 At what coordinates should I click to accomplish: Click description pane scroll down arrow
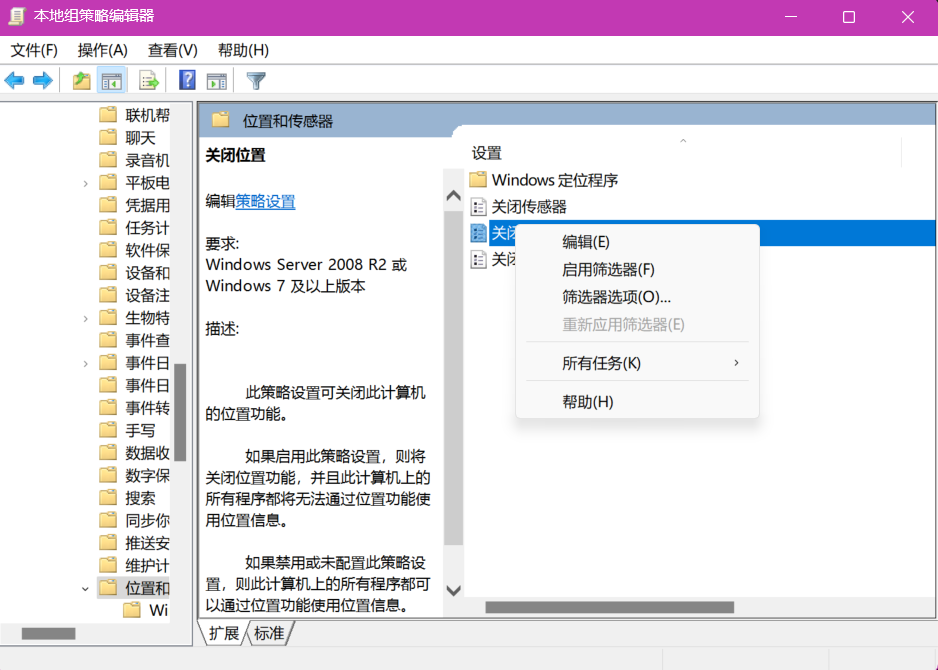tap(453, 591)
